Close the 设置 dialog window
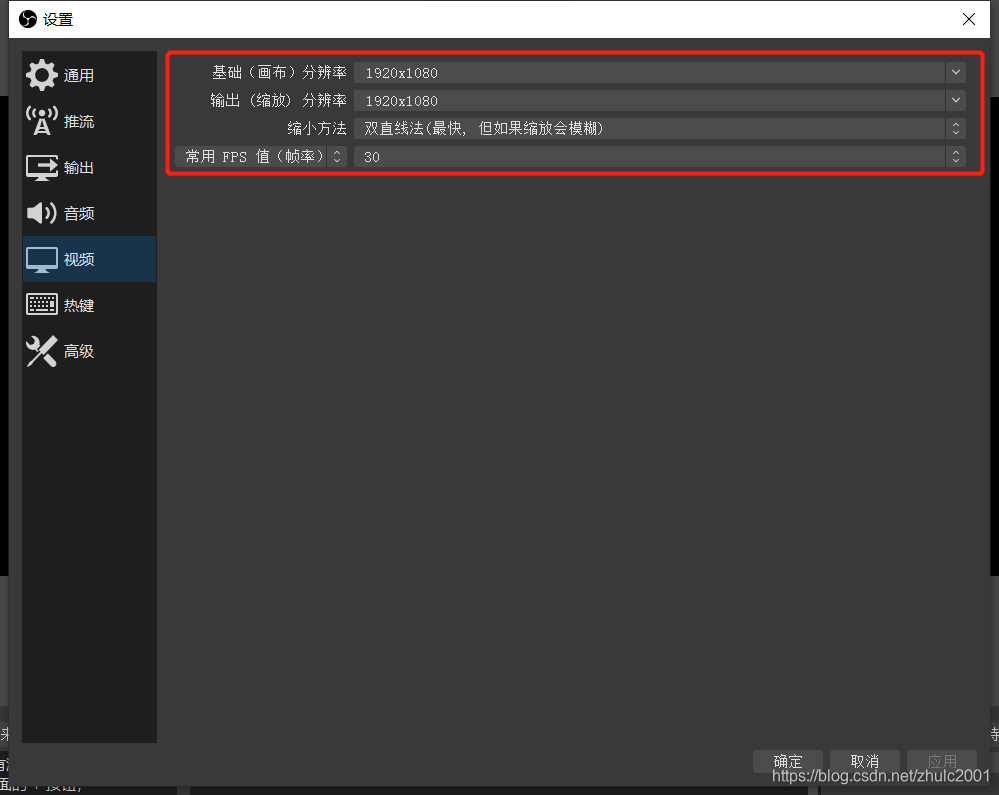Screen dimensions: 999x795 pos(968,19)
